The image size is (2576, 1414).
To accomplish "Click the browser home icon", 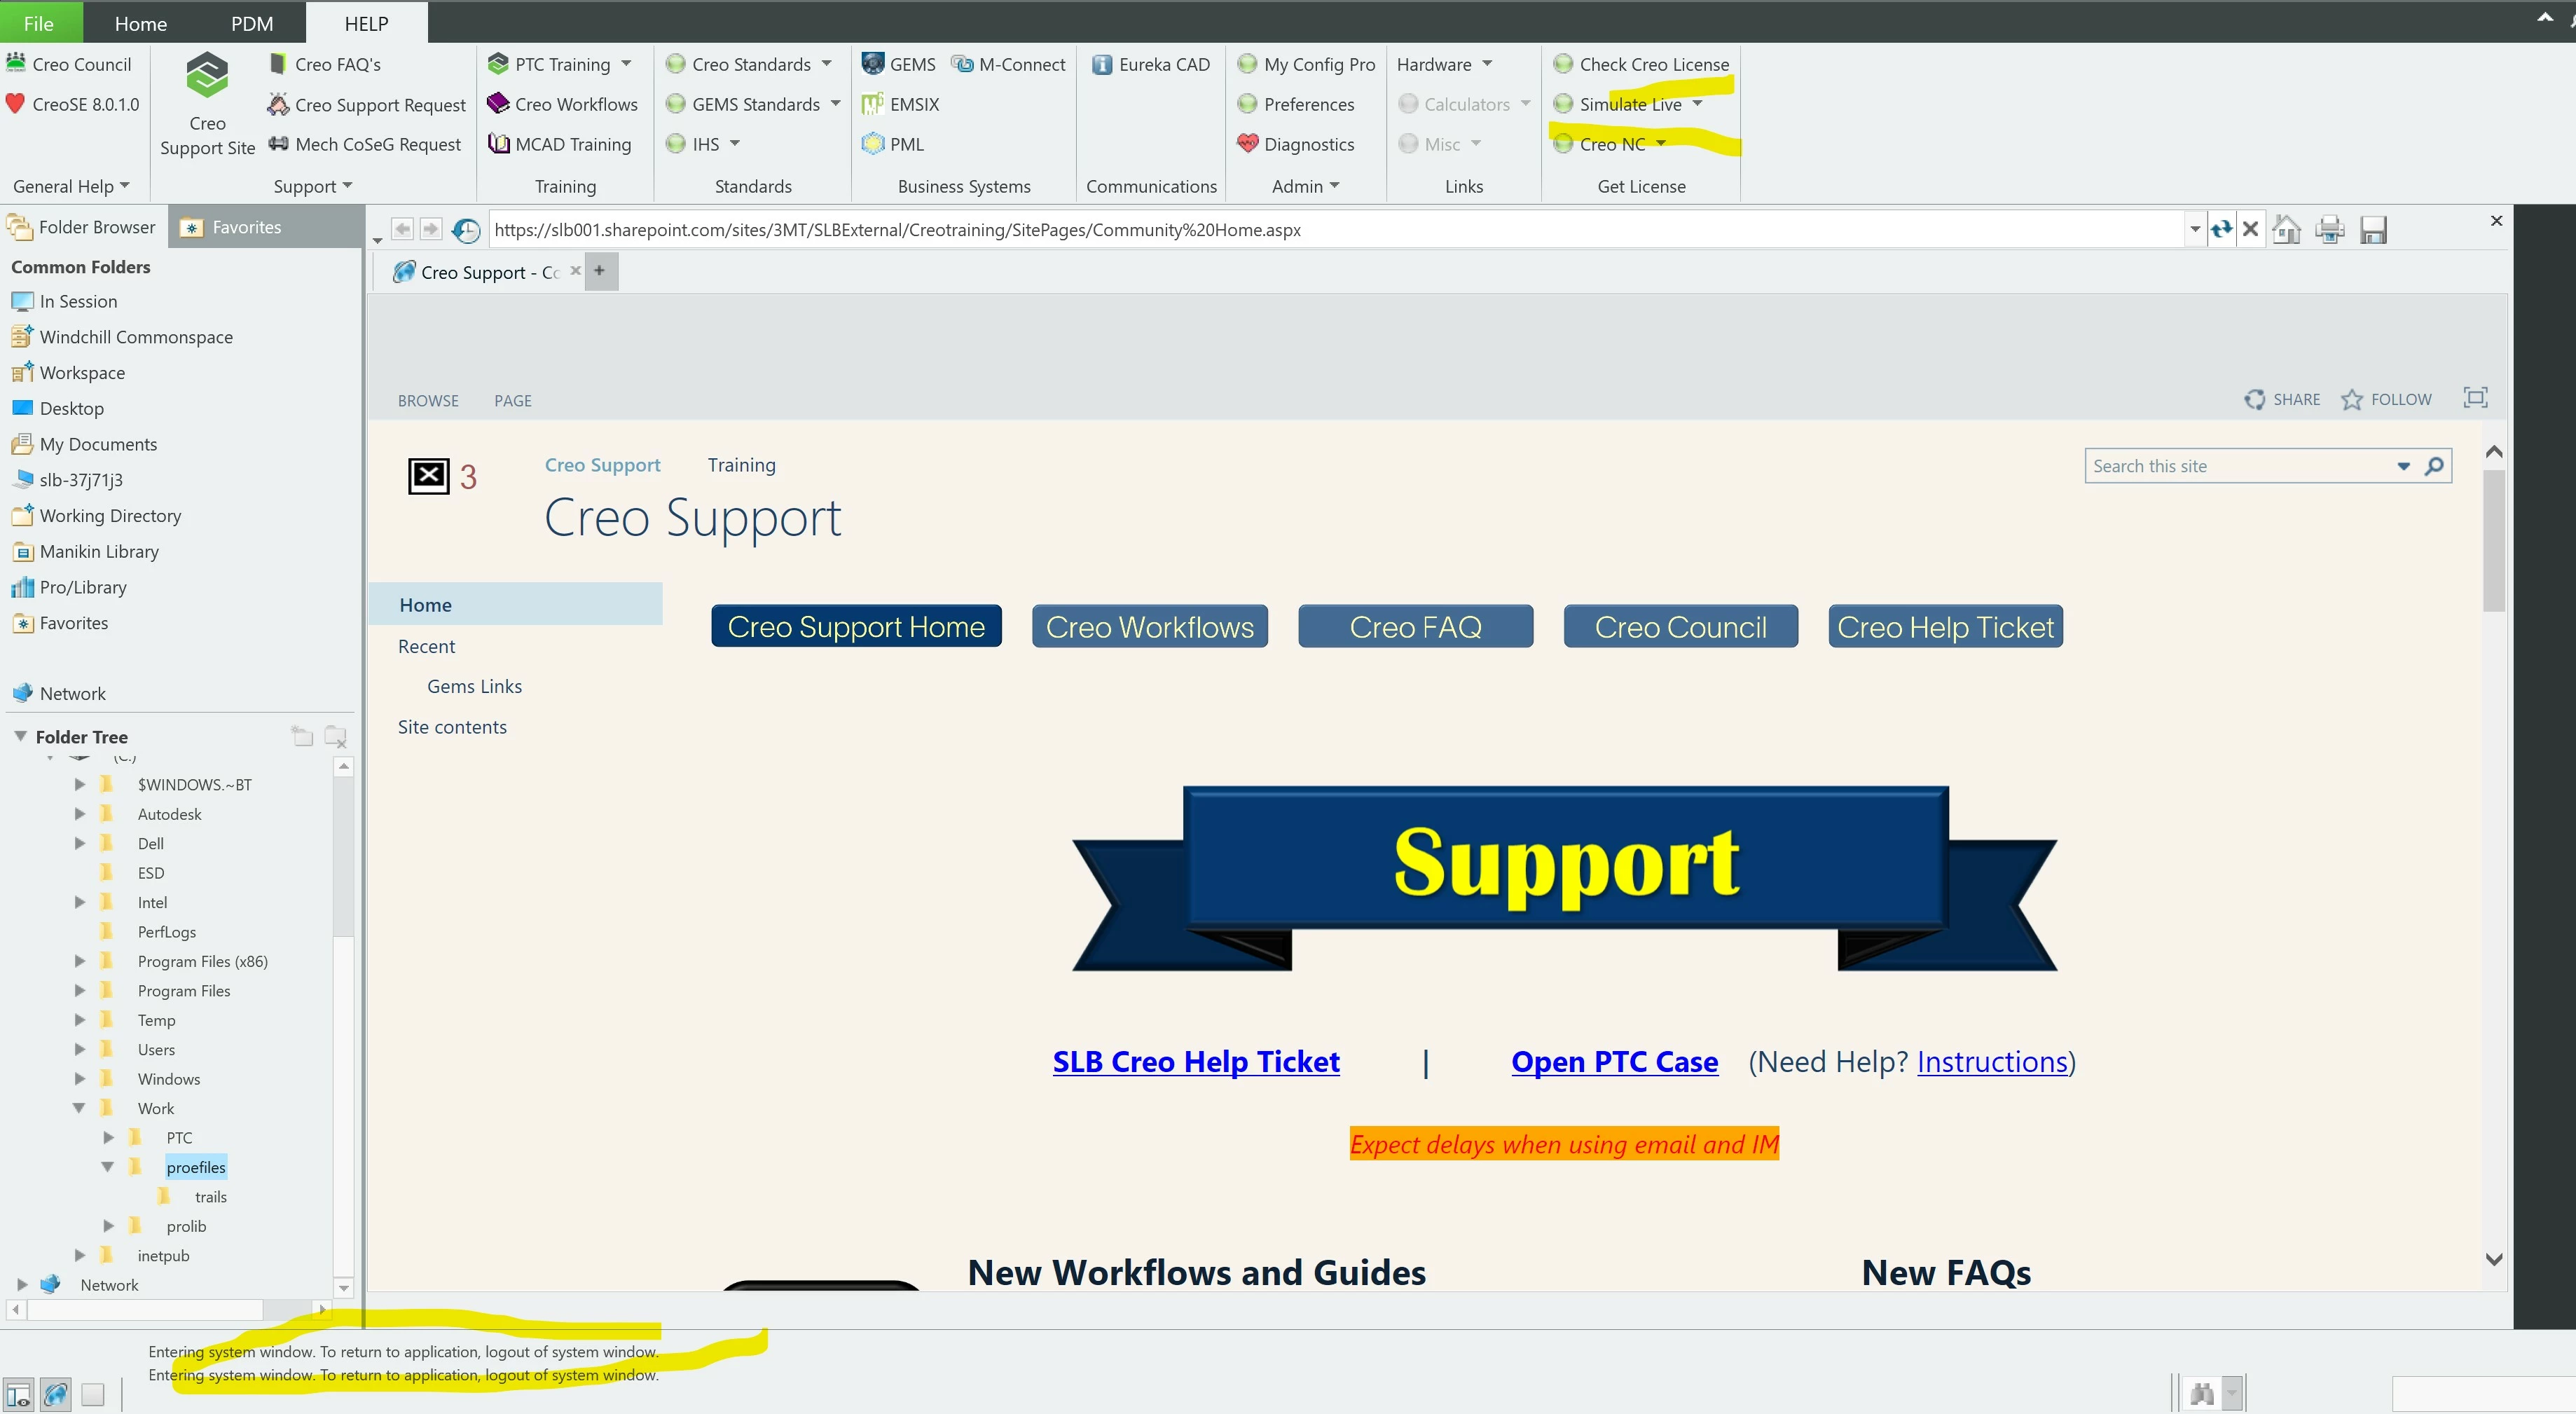I will coord(2286,230).
